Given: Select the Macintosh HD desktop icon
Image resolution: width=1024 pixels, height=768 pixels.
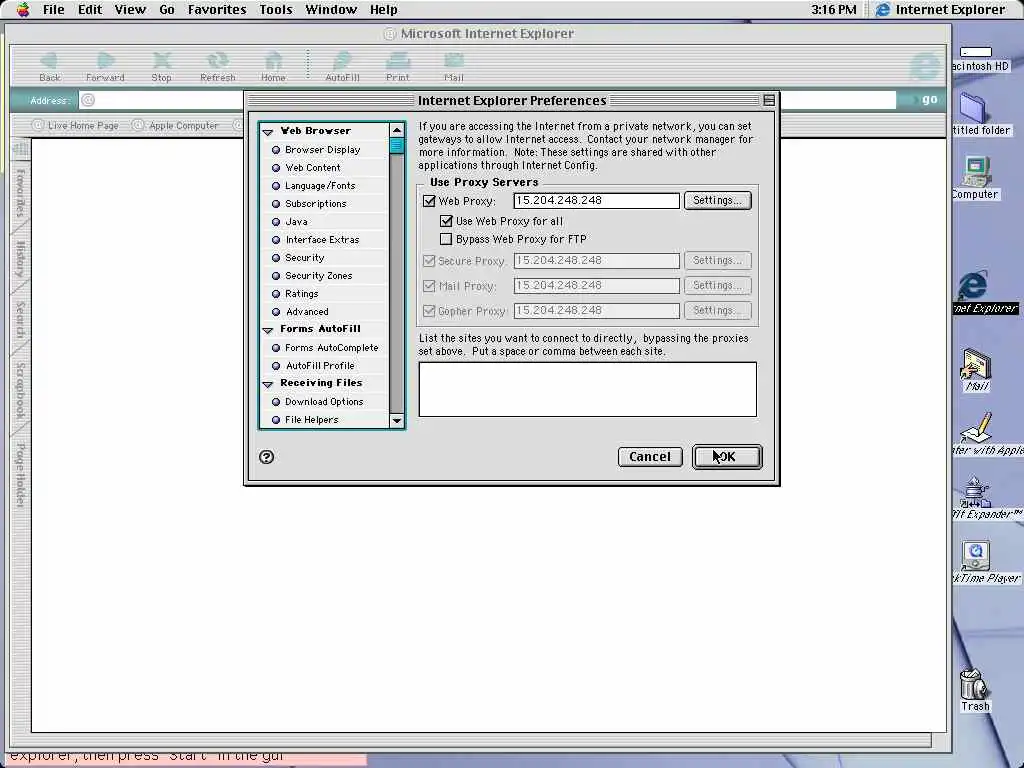Looking at the screenshot, I should point(976,52).
